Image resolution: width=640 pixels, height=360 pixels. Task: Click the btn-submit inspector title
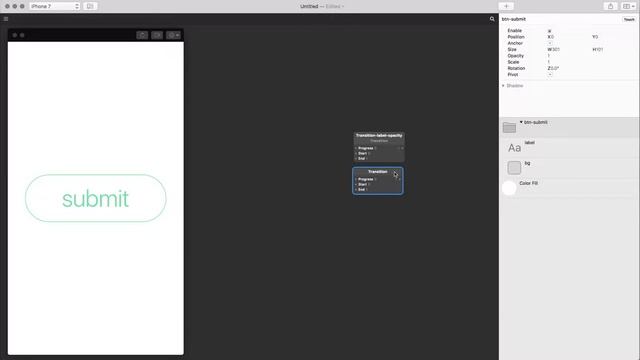click(513, 19)
